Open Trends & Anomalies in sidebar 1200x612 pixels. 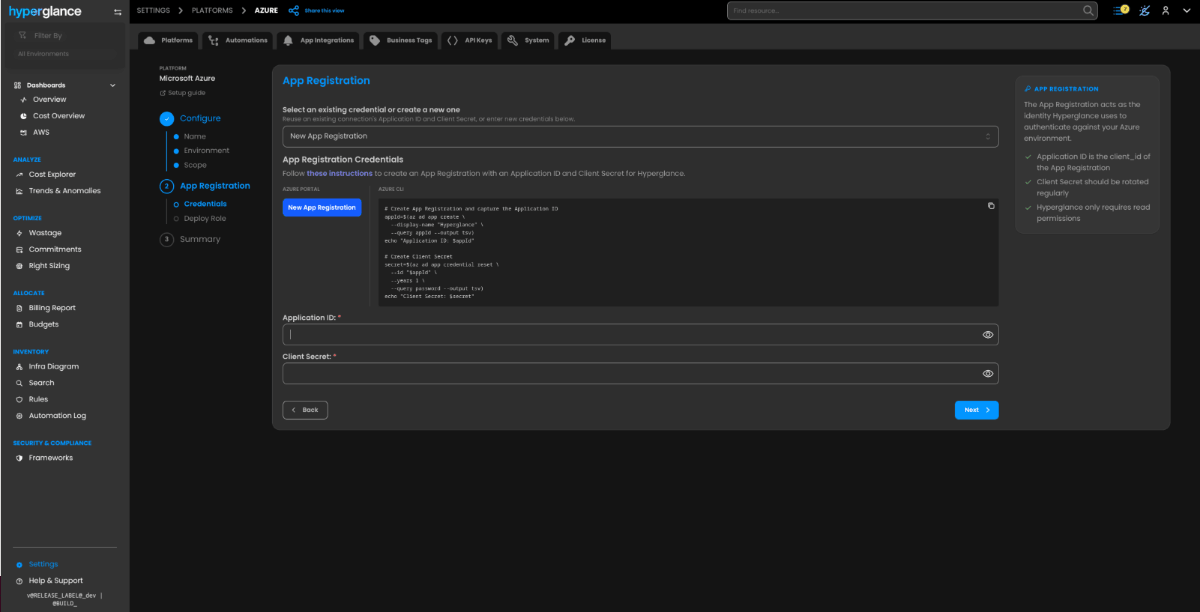[65, 190]
